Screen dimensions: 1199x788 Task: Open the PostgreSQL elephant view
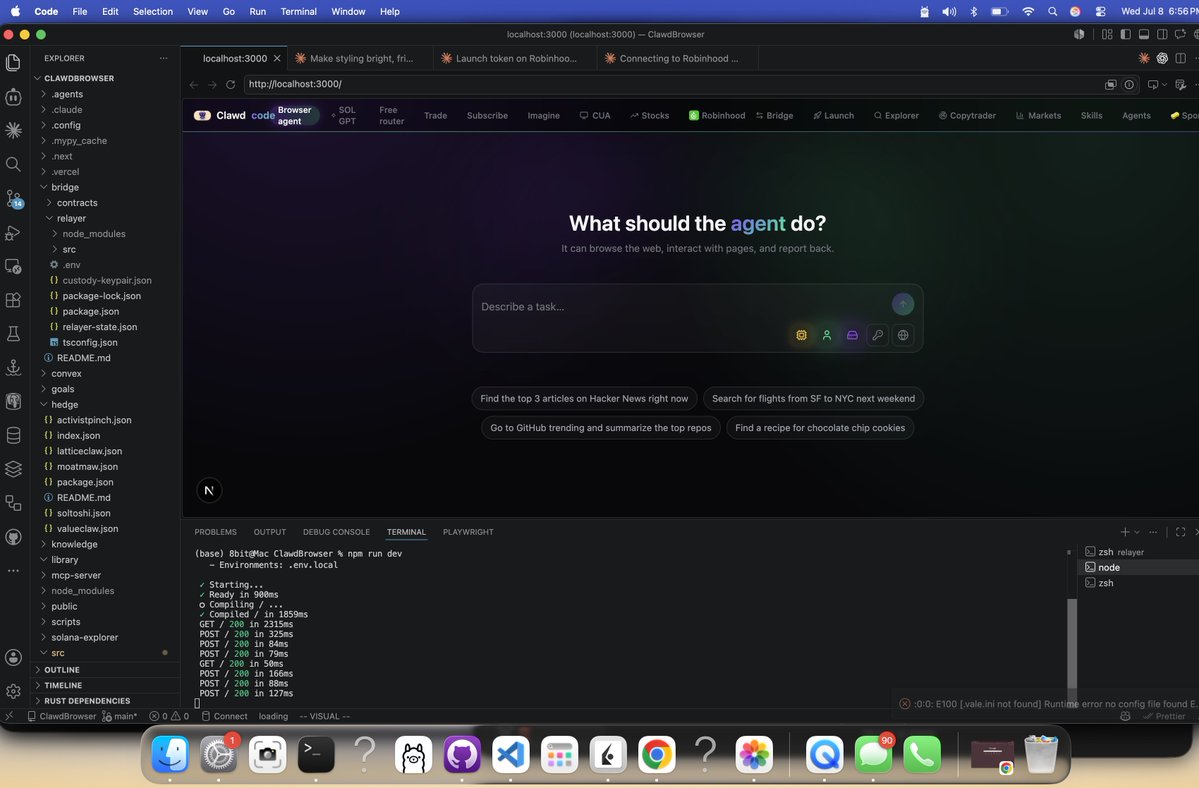[13, 401]
